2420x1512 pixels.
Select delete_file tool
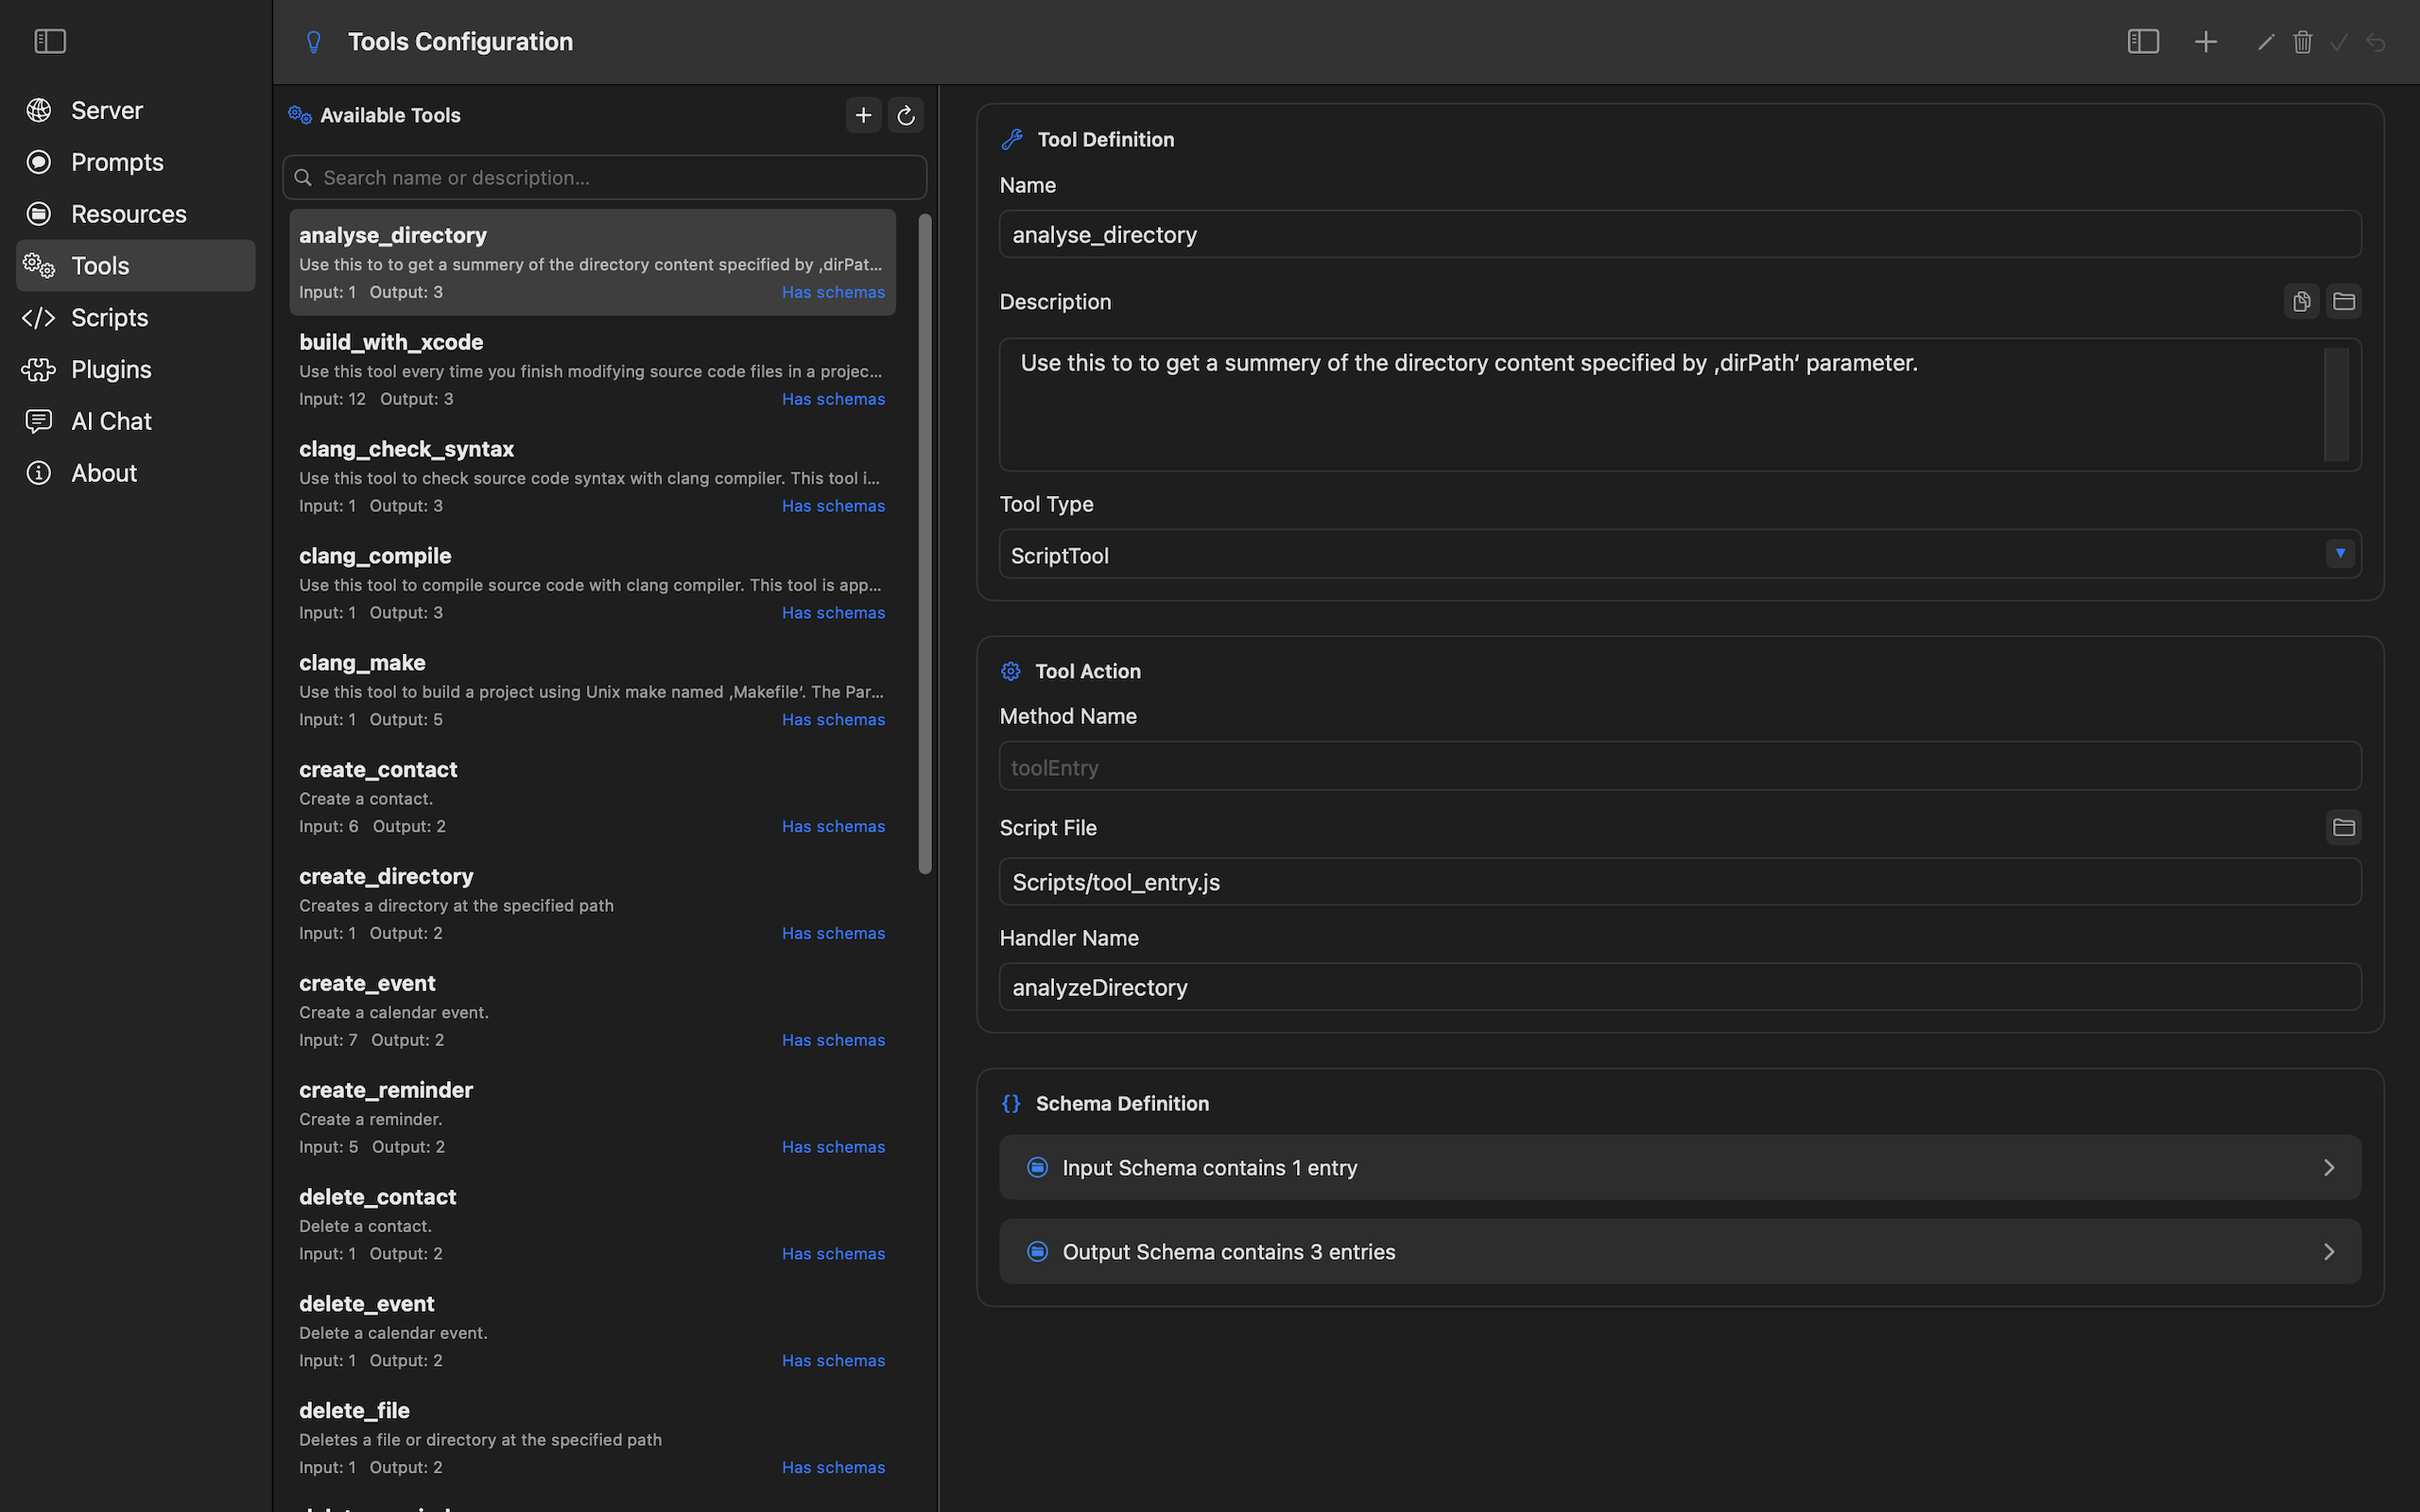tap(592, 1438)
